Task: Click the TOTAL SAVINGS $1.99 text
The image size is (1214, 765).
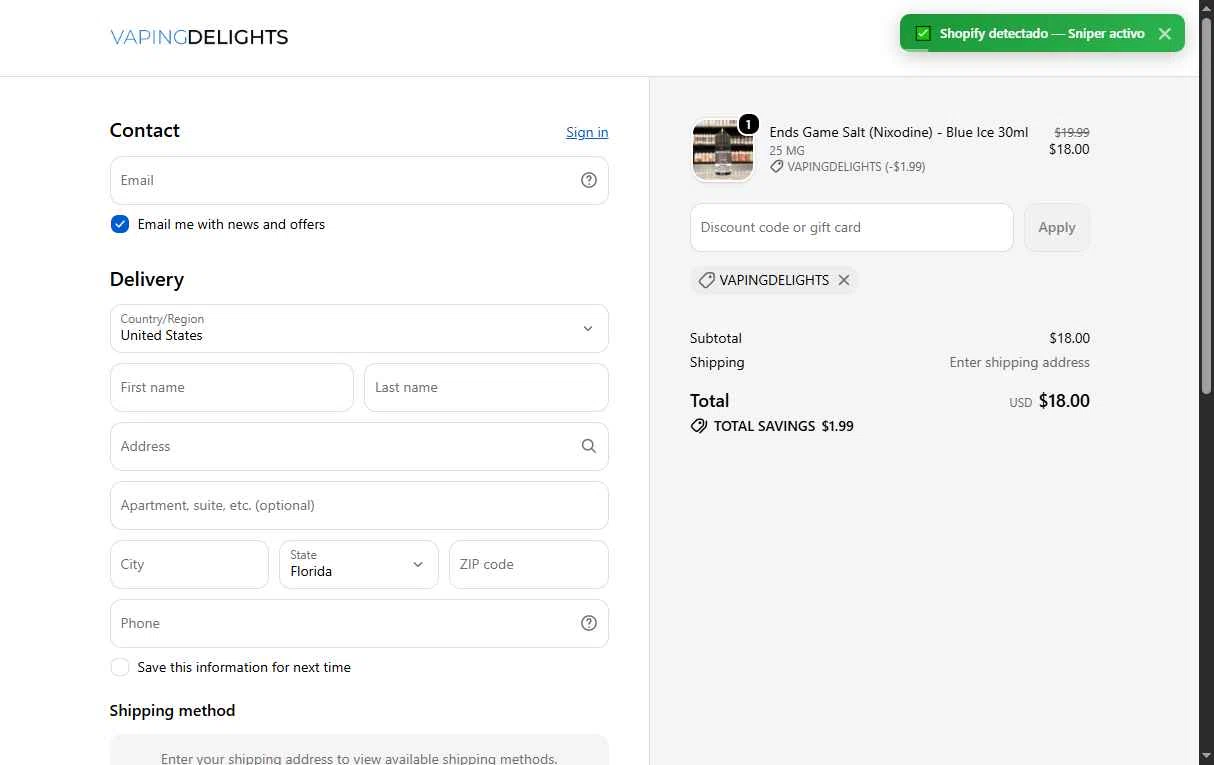Action: click(784, 426)
